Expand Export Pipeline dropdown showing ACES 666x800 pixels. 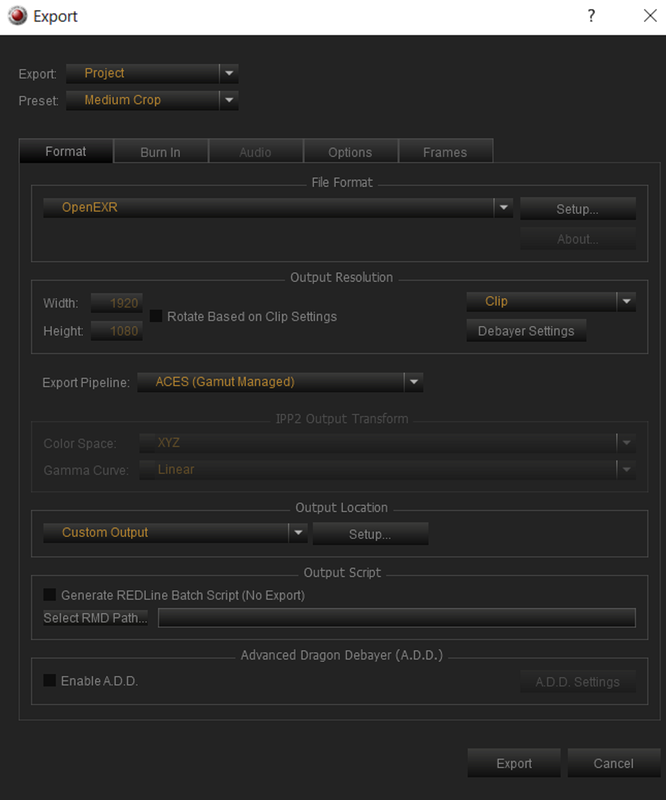[280, 382]
